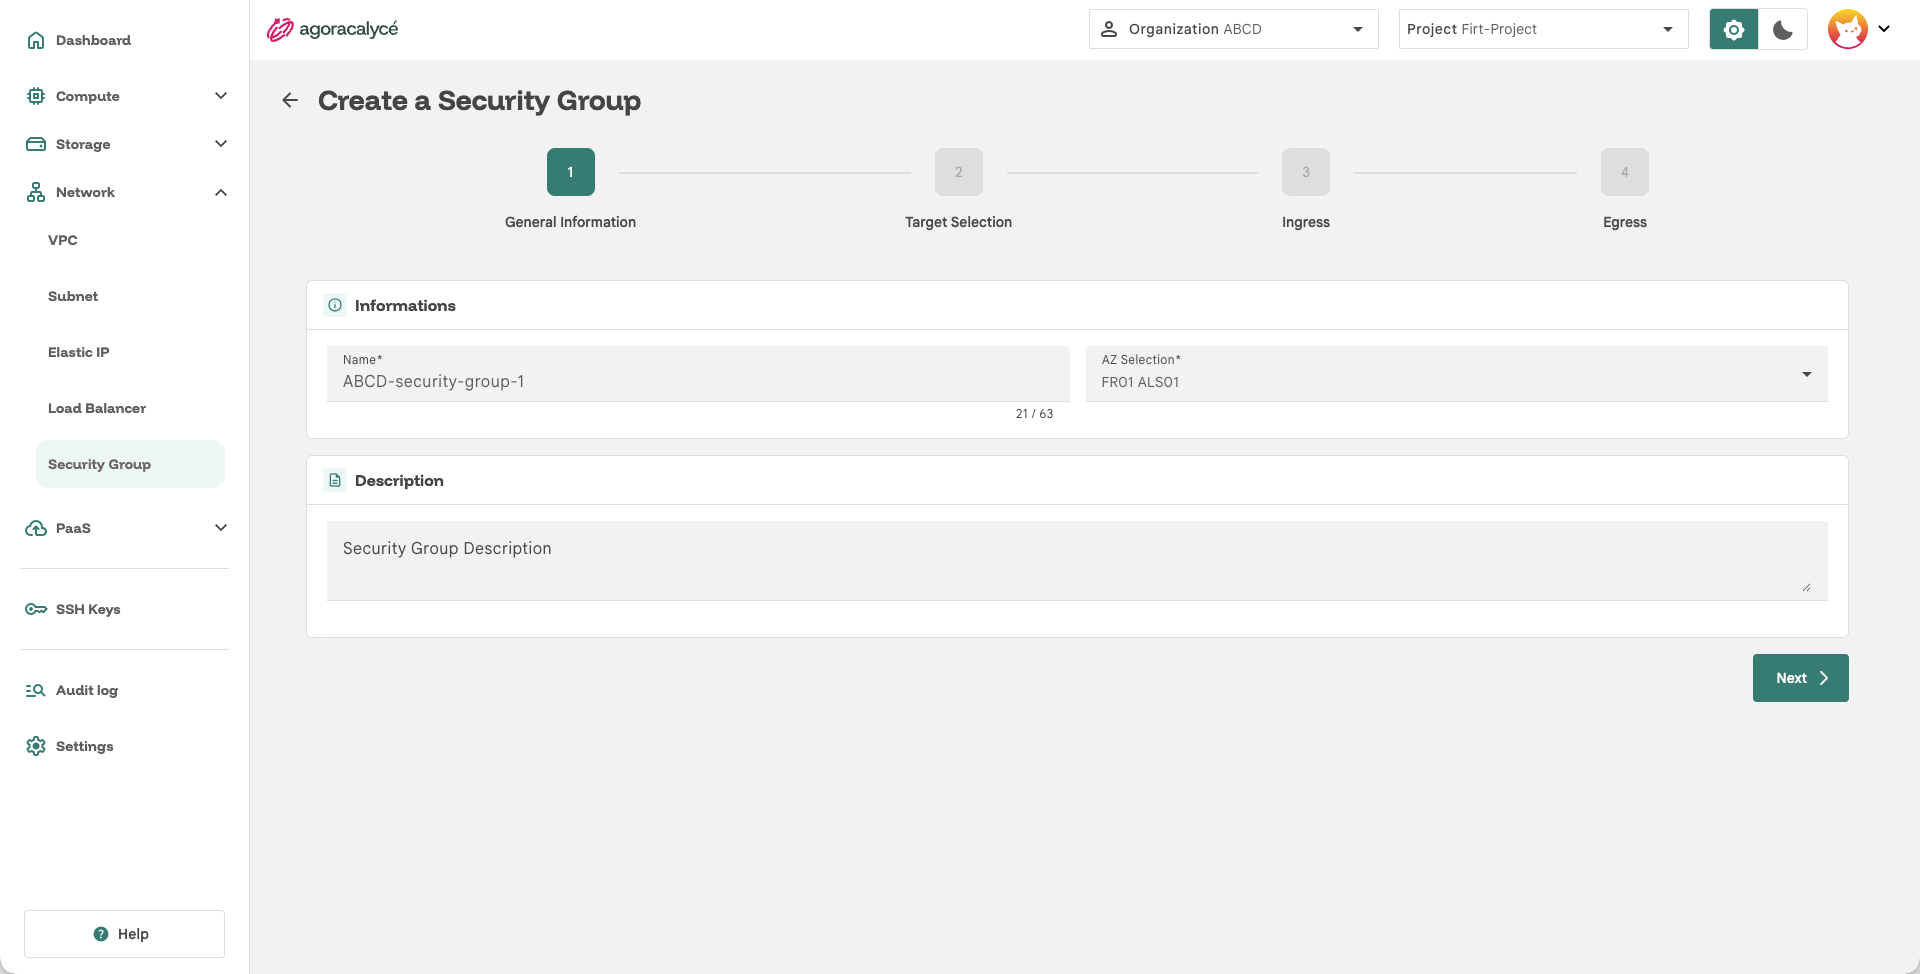The width and height of the screenshot is (1920, 974).
Task: Open the Elastic IP menu item
Action: [x=79, y=352]
